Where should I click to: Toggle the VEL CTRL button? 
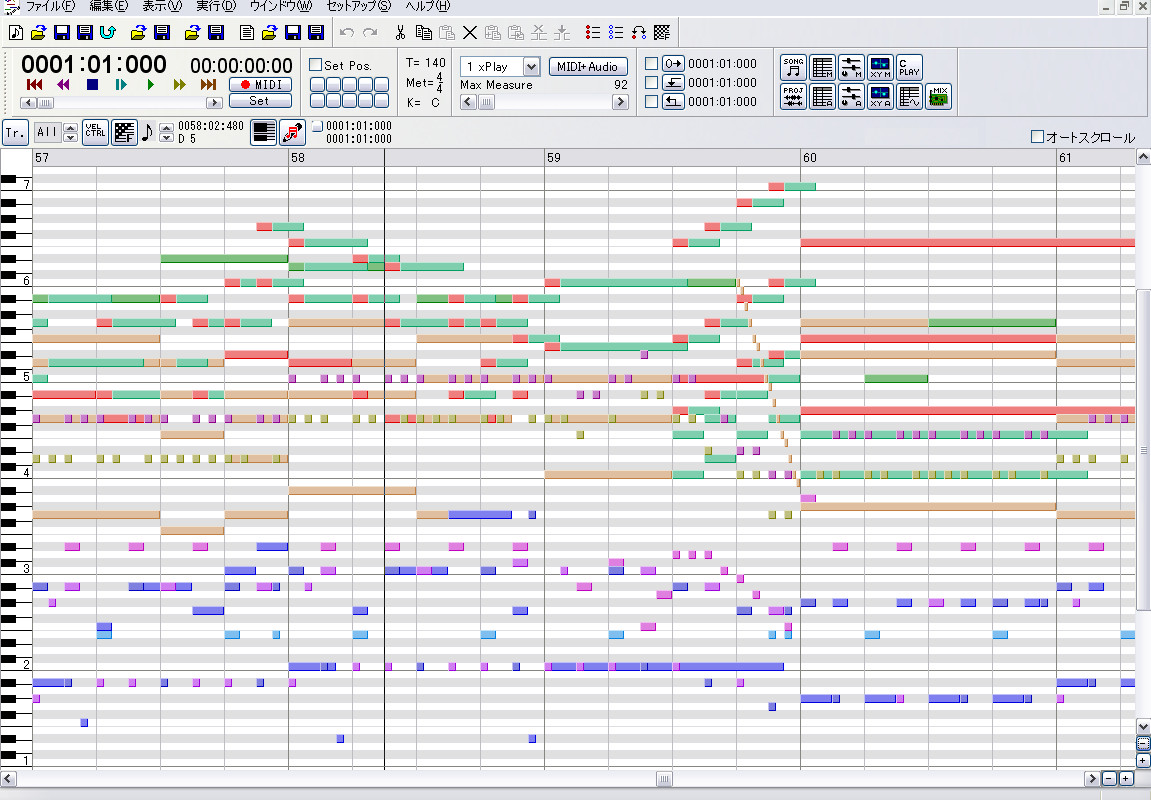[x=95, y=132]
